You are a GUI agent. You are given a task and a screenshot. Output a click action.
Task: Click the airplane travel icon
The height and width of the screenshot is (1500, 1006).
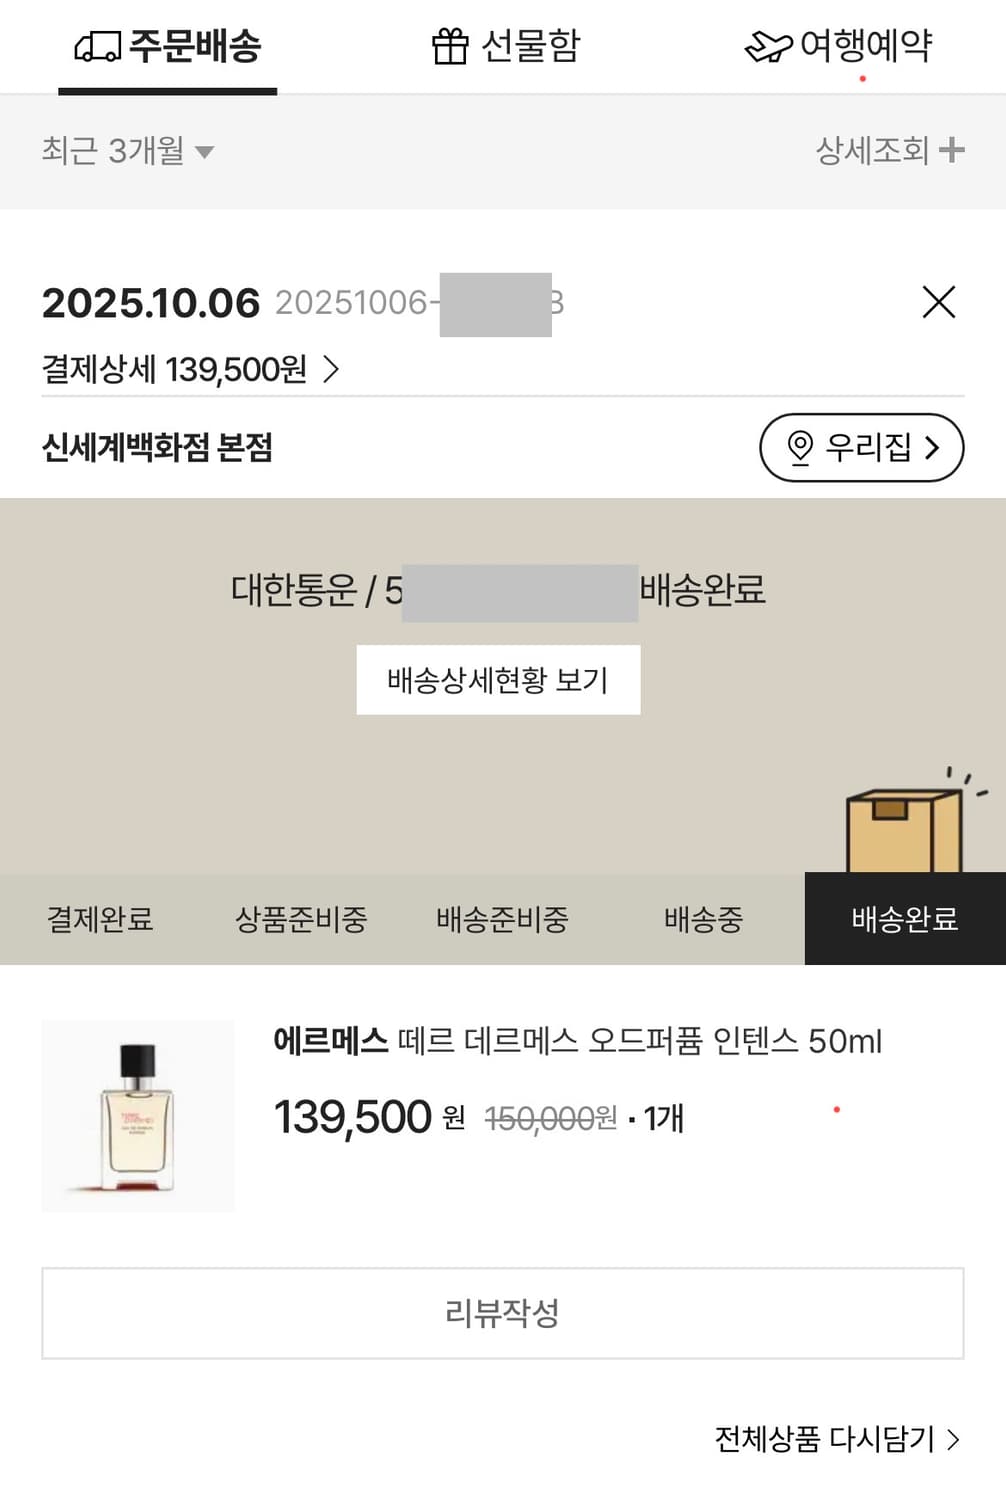click(767, 46)
